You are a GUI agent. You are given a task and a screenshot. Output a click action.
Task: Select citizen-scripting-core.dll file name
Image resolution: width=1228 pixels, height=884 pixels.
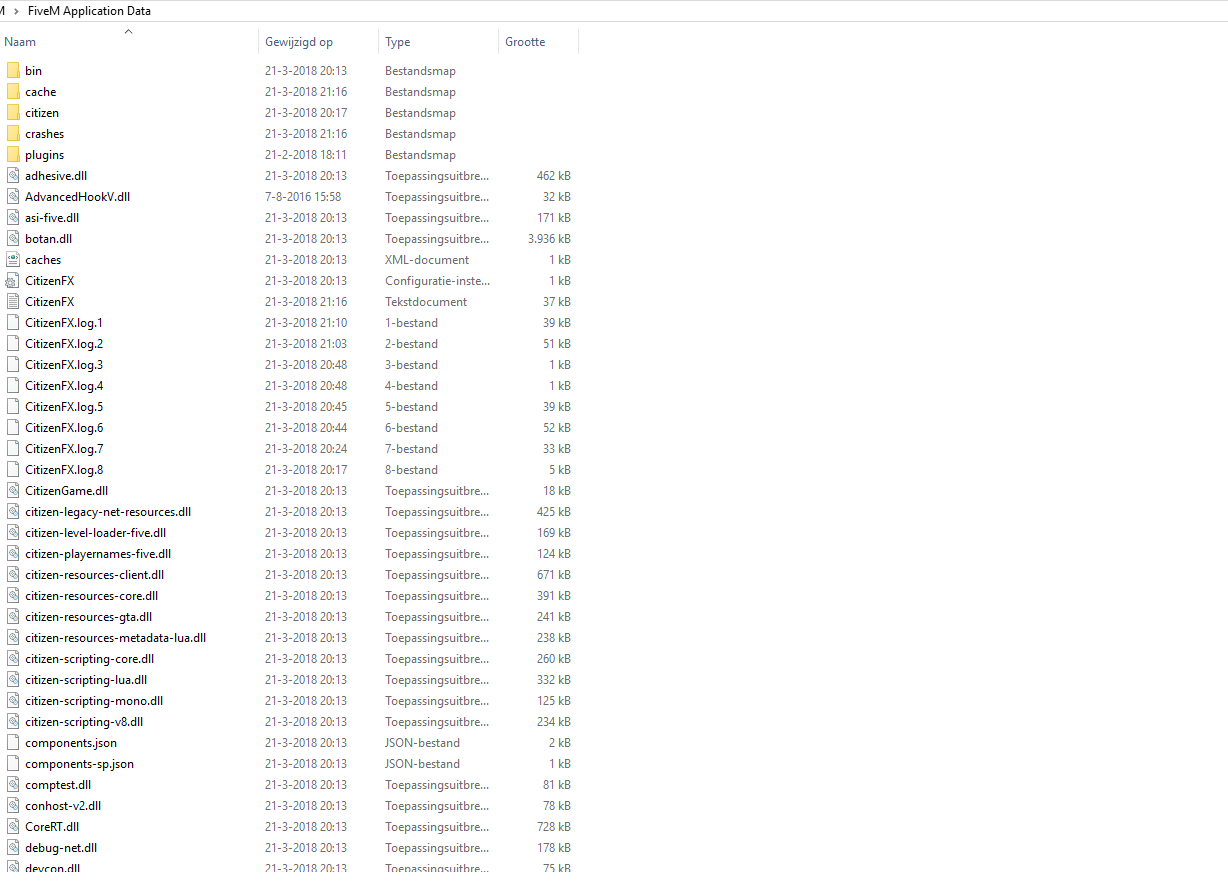tap(90, 658)
